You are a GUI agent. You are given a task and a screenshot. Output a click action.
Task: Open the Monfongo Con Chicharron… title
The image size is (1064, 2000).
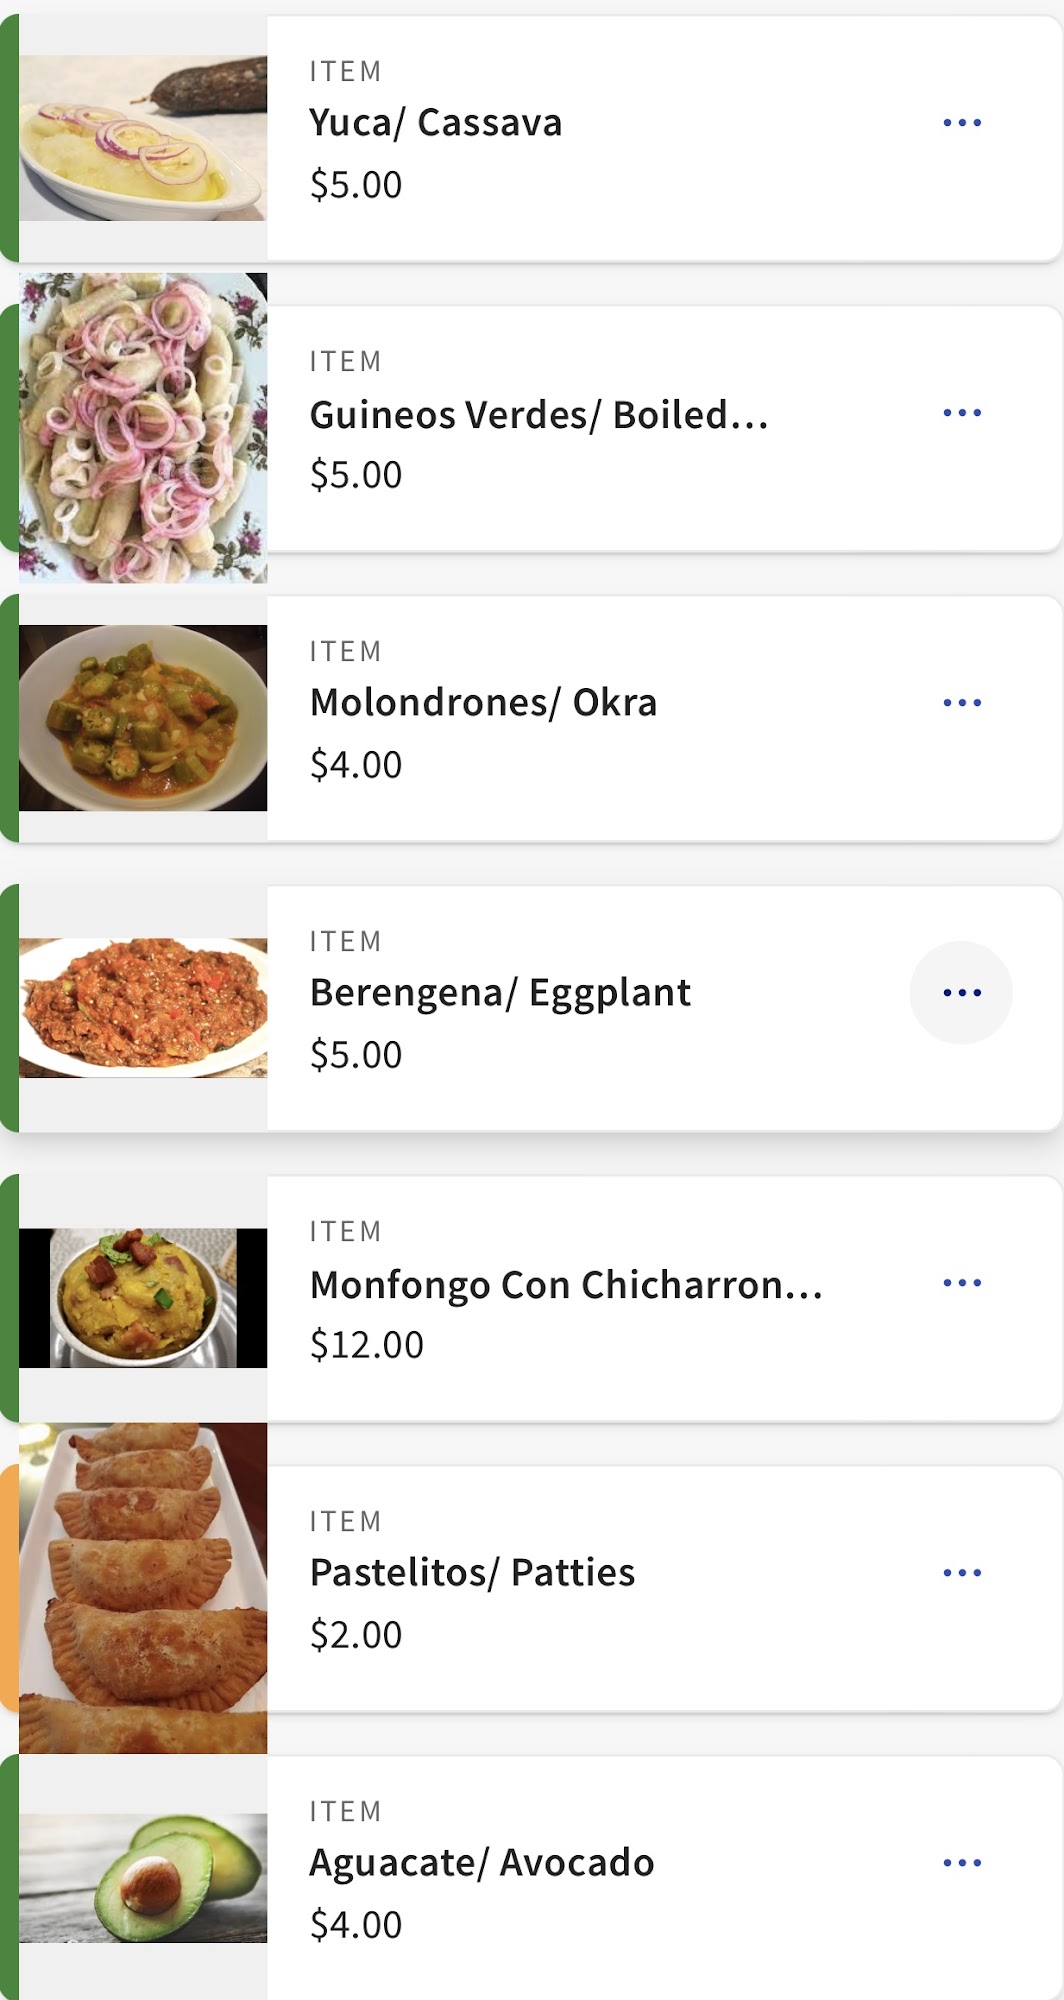(x=565, y=1285)
